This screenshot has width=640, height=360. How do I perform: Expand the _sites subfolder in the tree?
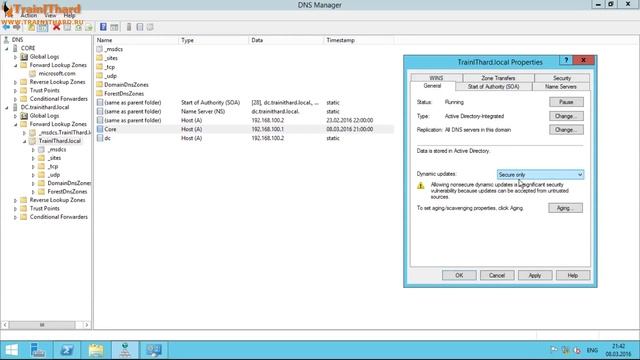tap(33, 158)
